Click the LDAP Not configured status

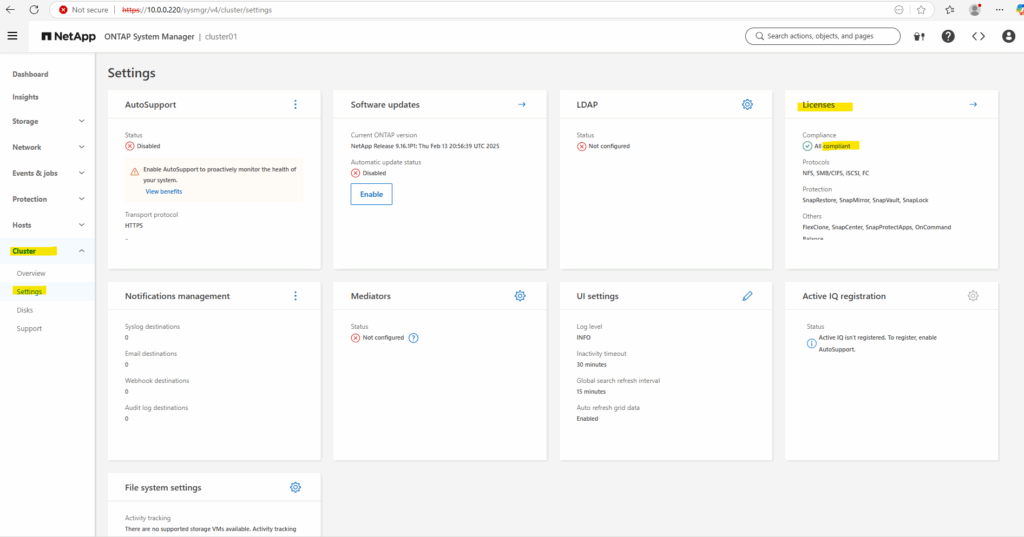[x=603, y=146]
